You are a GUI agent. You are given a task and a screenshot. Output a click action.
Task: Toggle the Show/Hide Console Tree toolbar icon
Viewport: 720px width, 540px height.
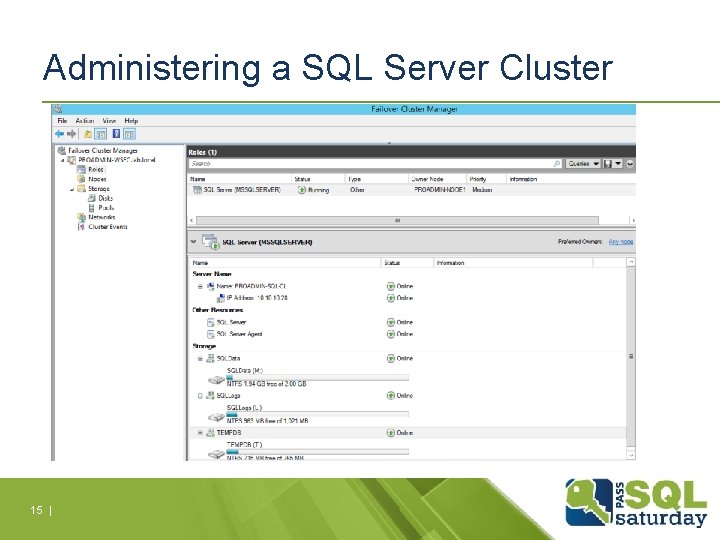pos(101,134)
